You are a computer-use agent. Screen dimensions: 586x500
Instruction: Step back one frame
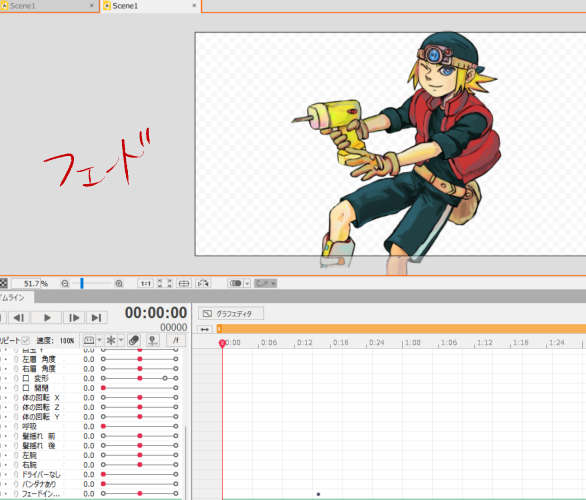click(19, 318)
